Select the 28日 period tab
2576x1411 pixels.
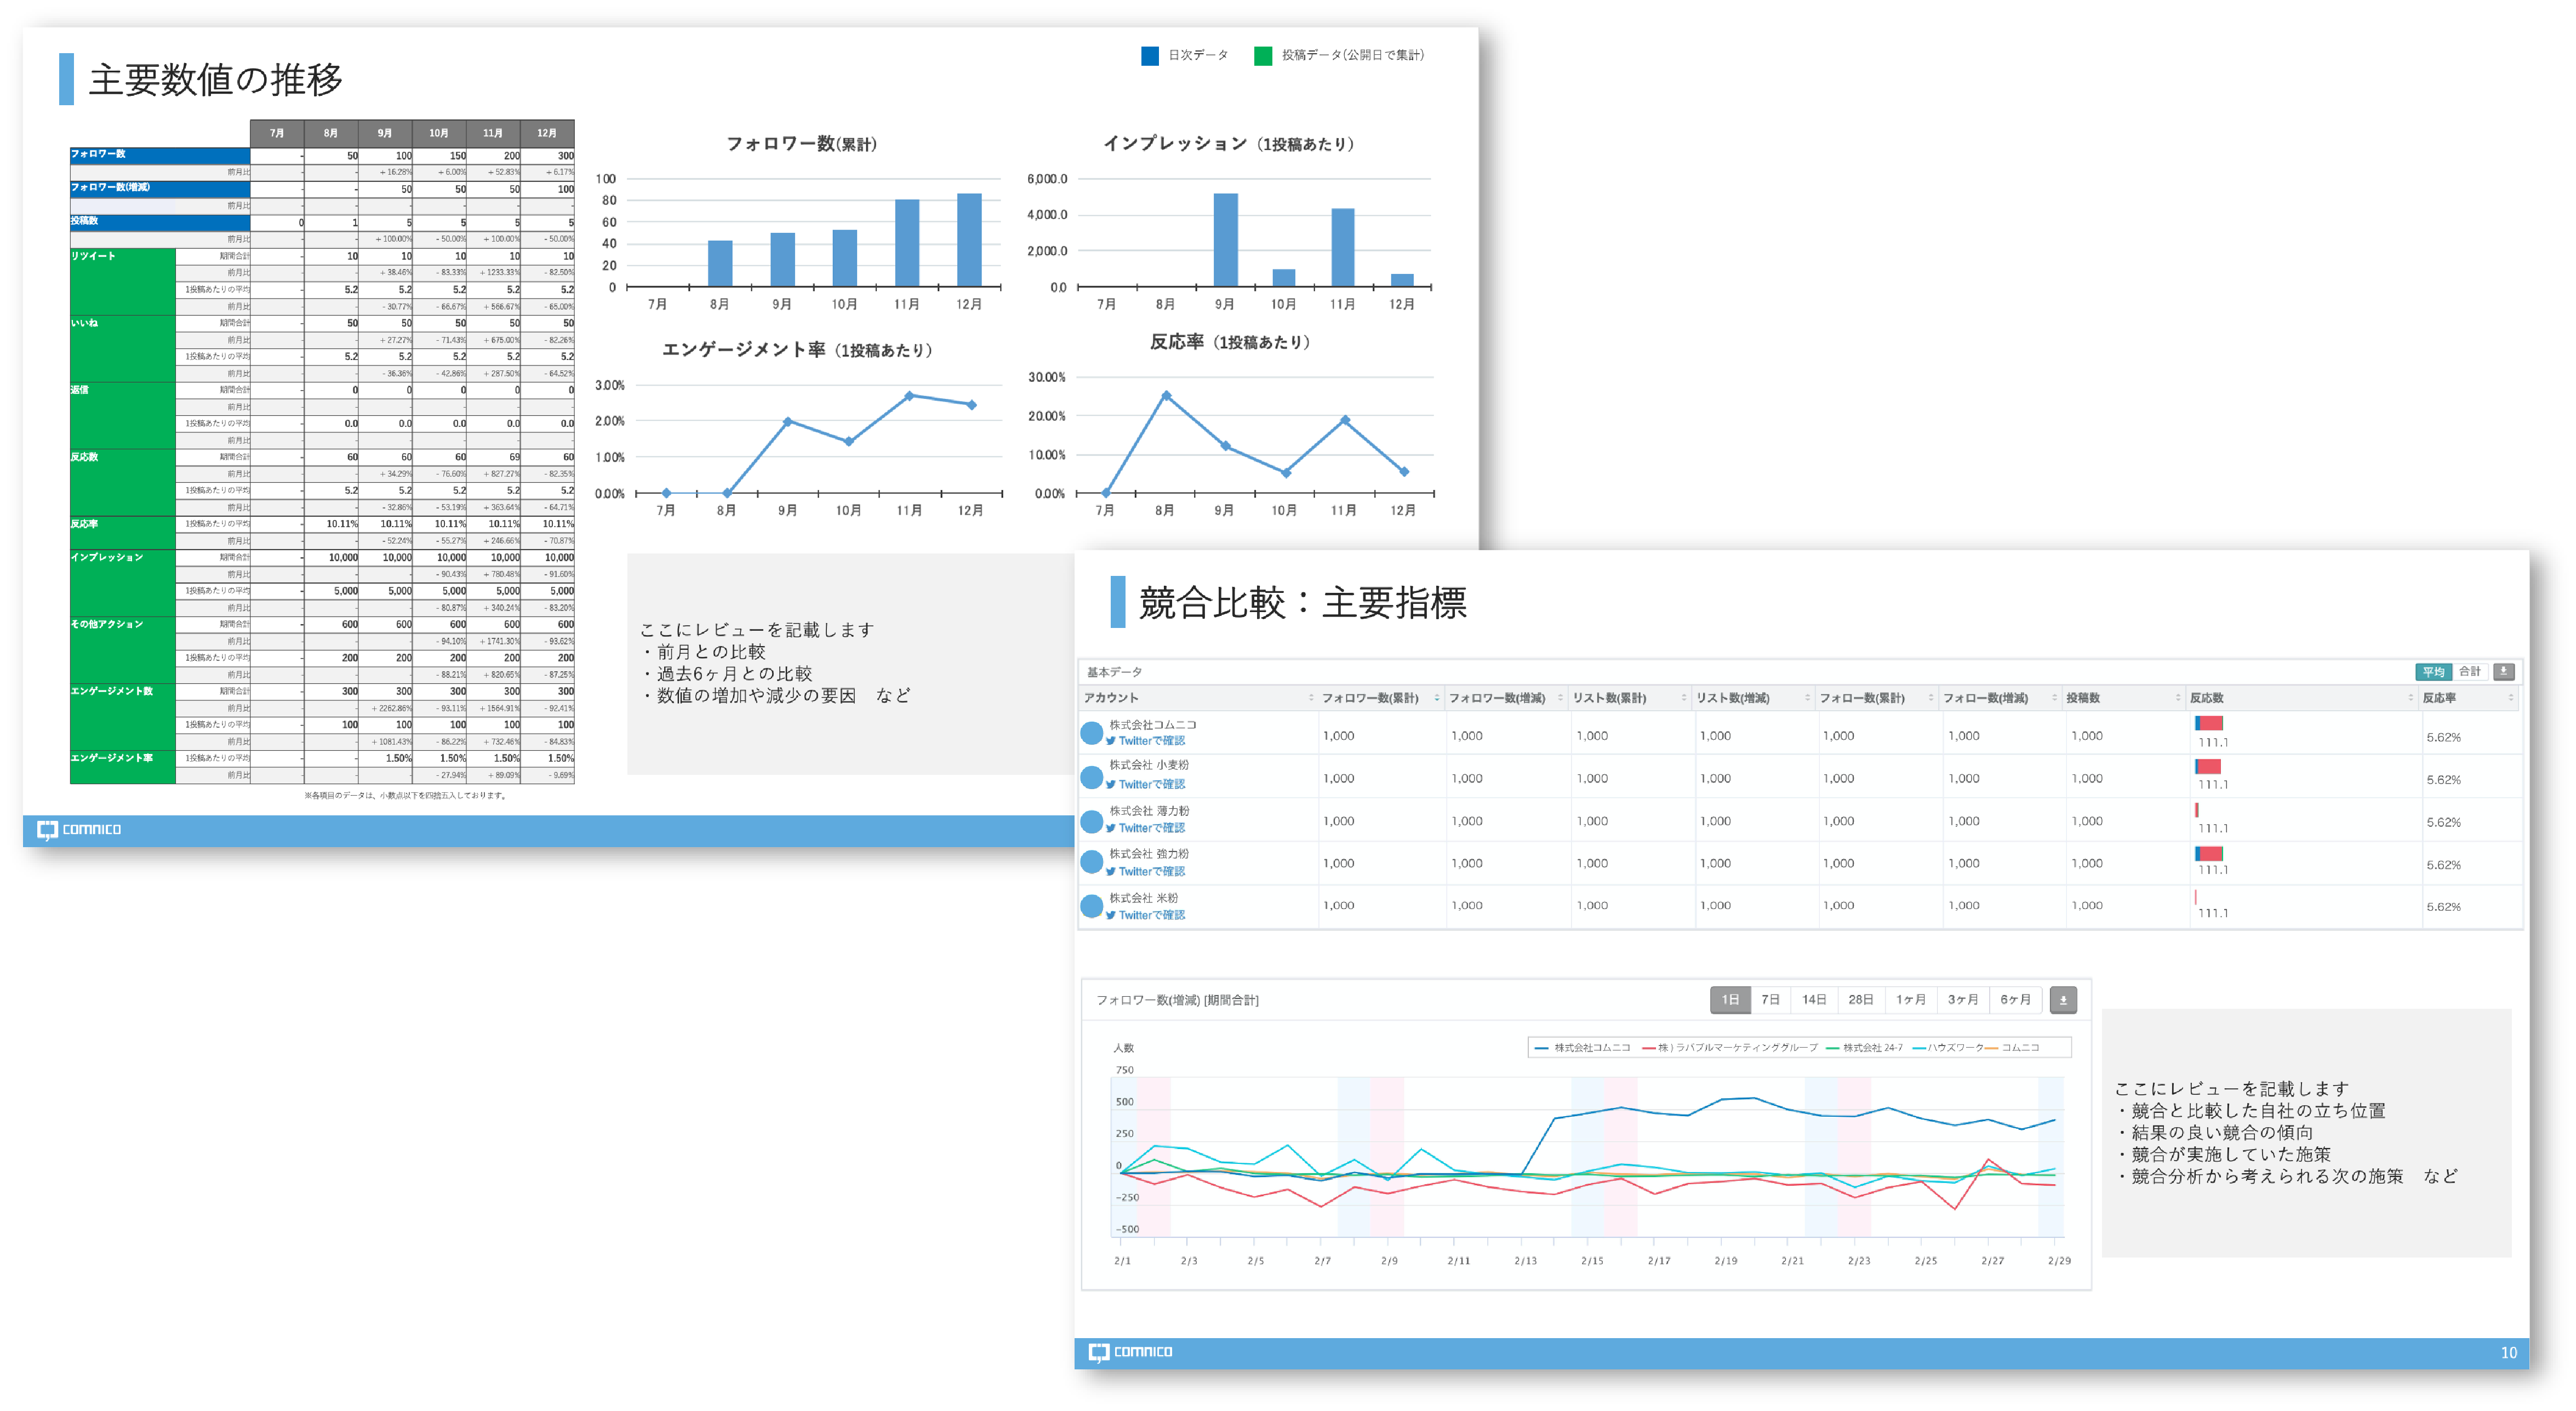[x=1860, y=999]
